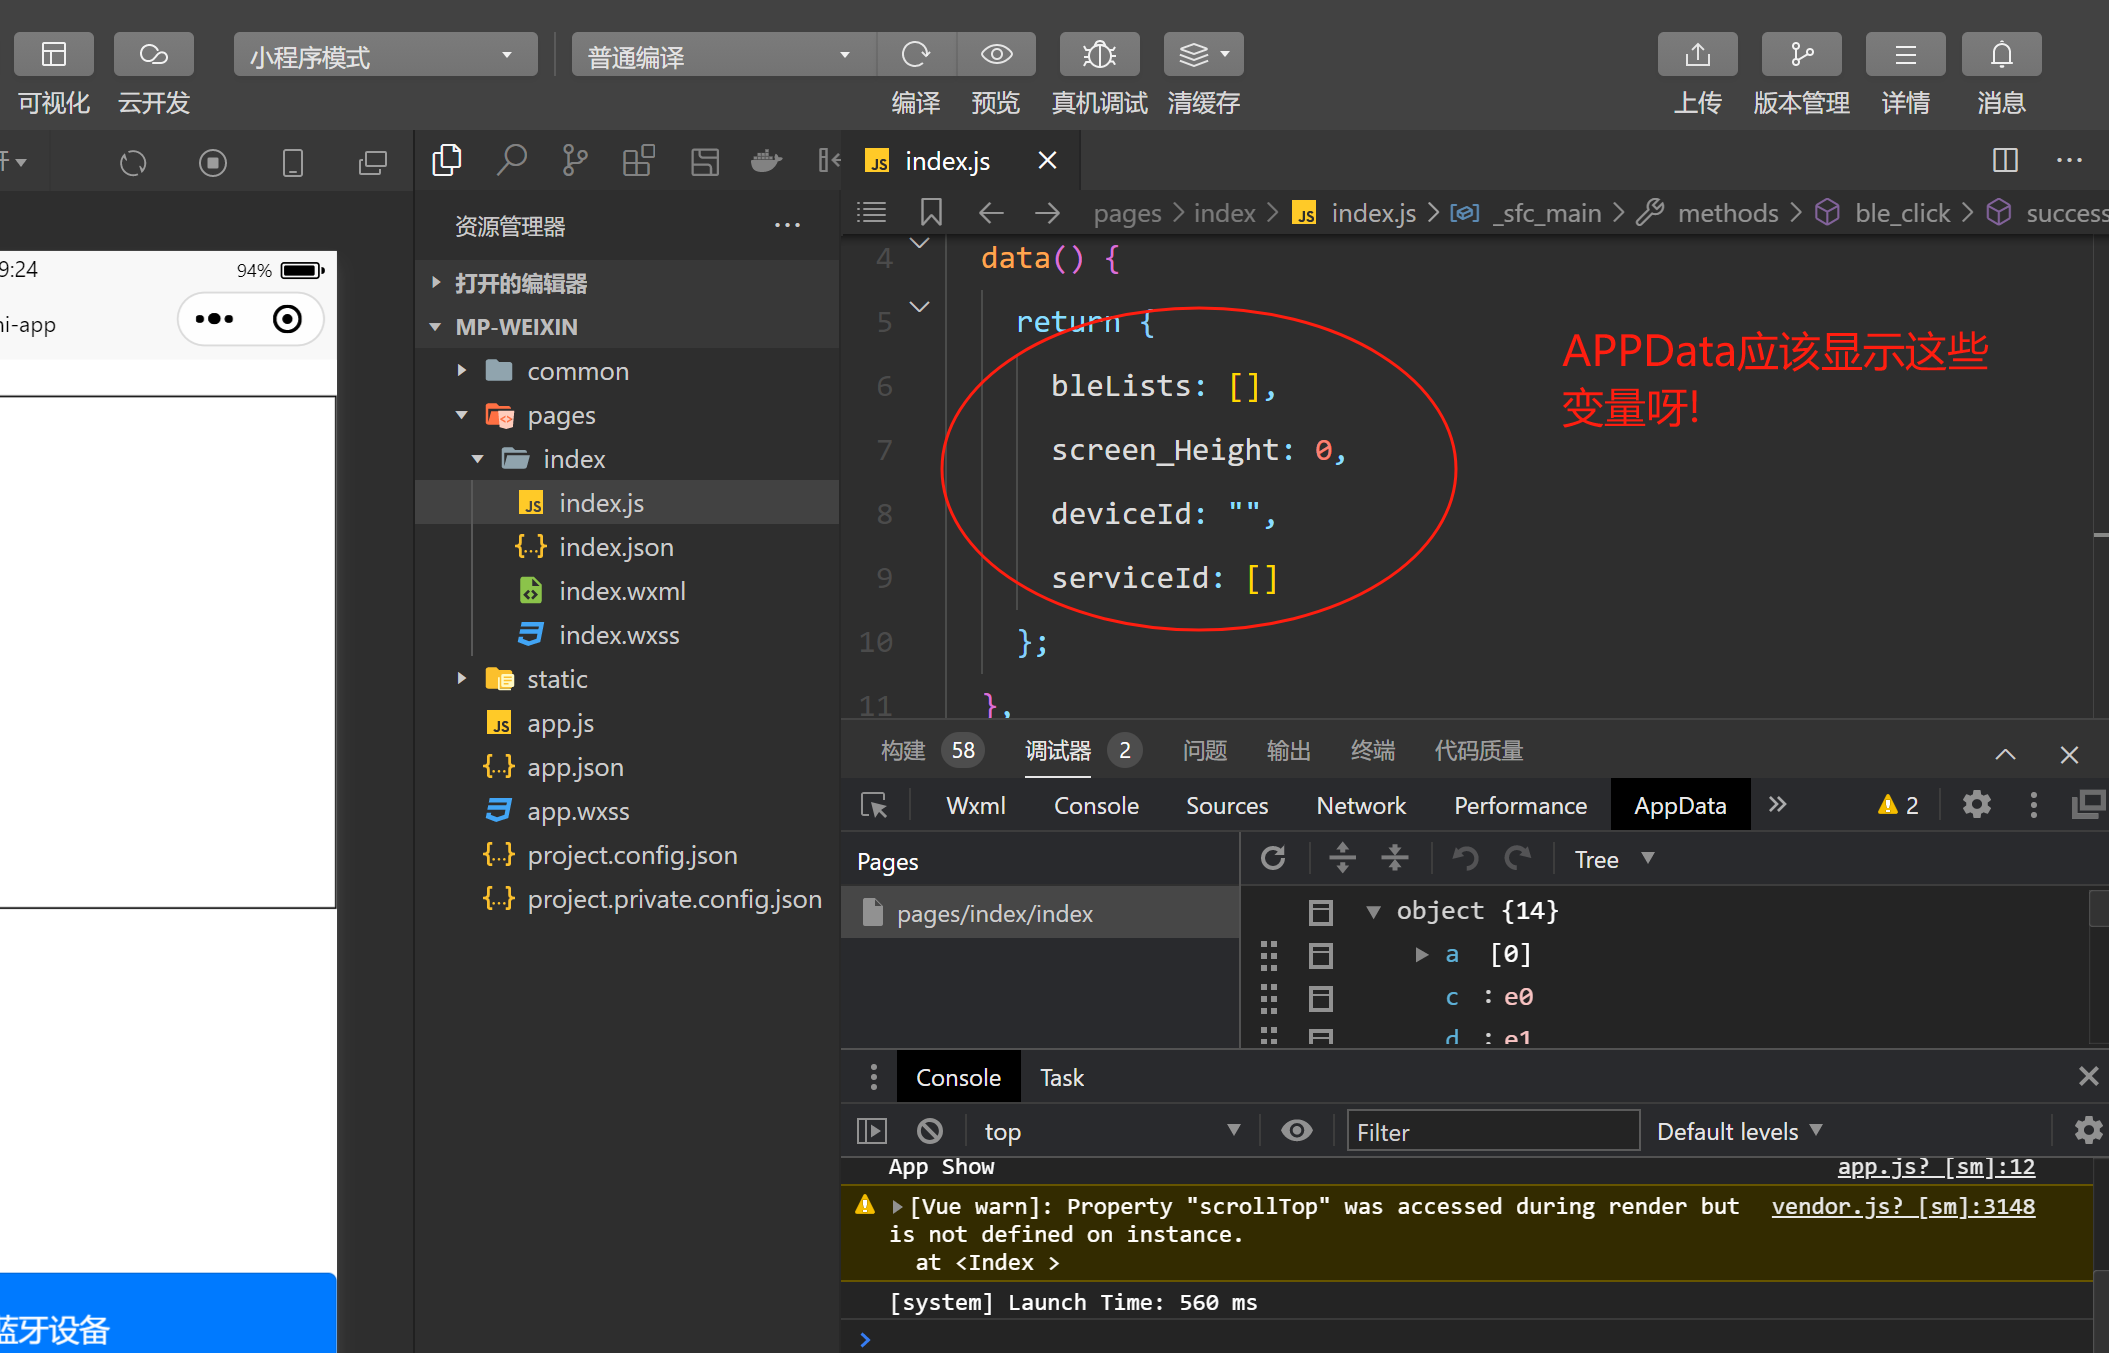This screenshot has height=1353, width=2109.
Task: Toggle the preview eye icon
Action: (996, 54)
